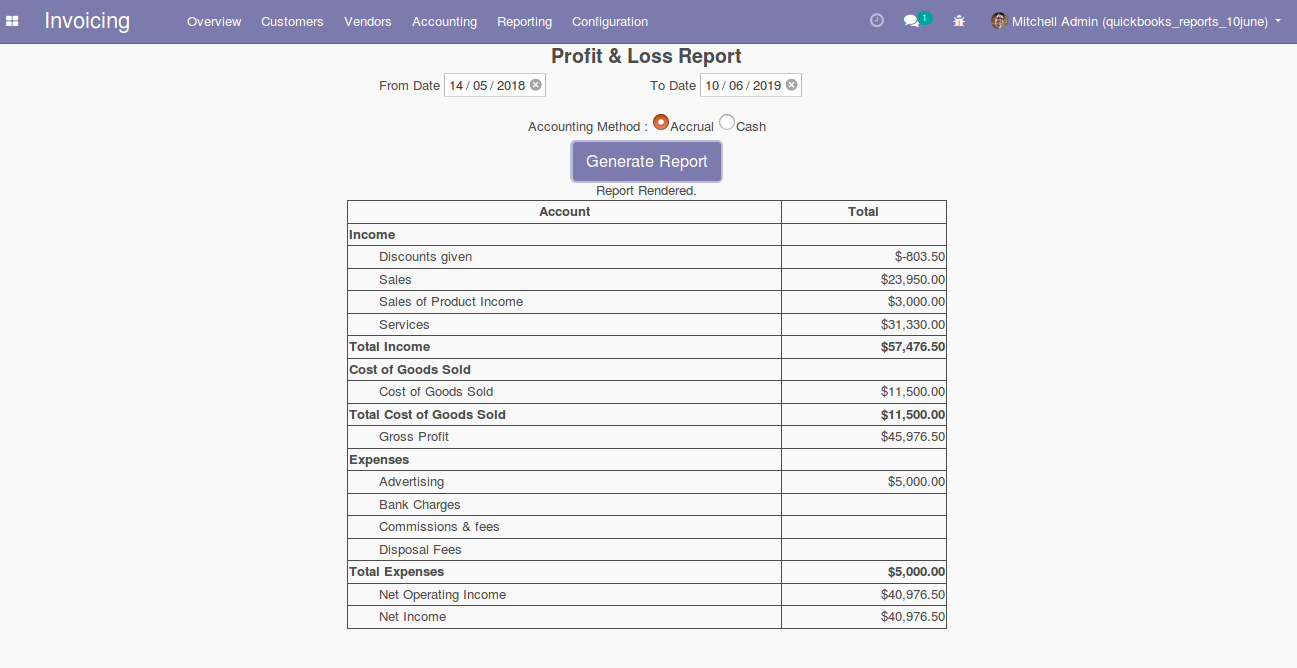
Task: Open the debug bug icon
Action: tap(959, 21)
